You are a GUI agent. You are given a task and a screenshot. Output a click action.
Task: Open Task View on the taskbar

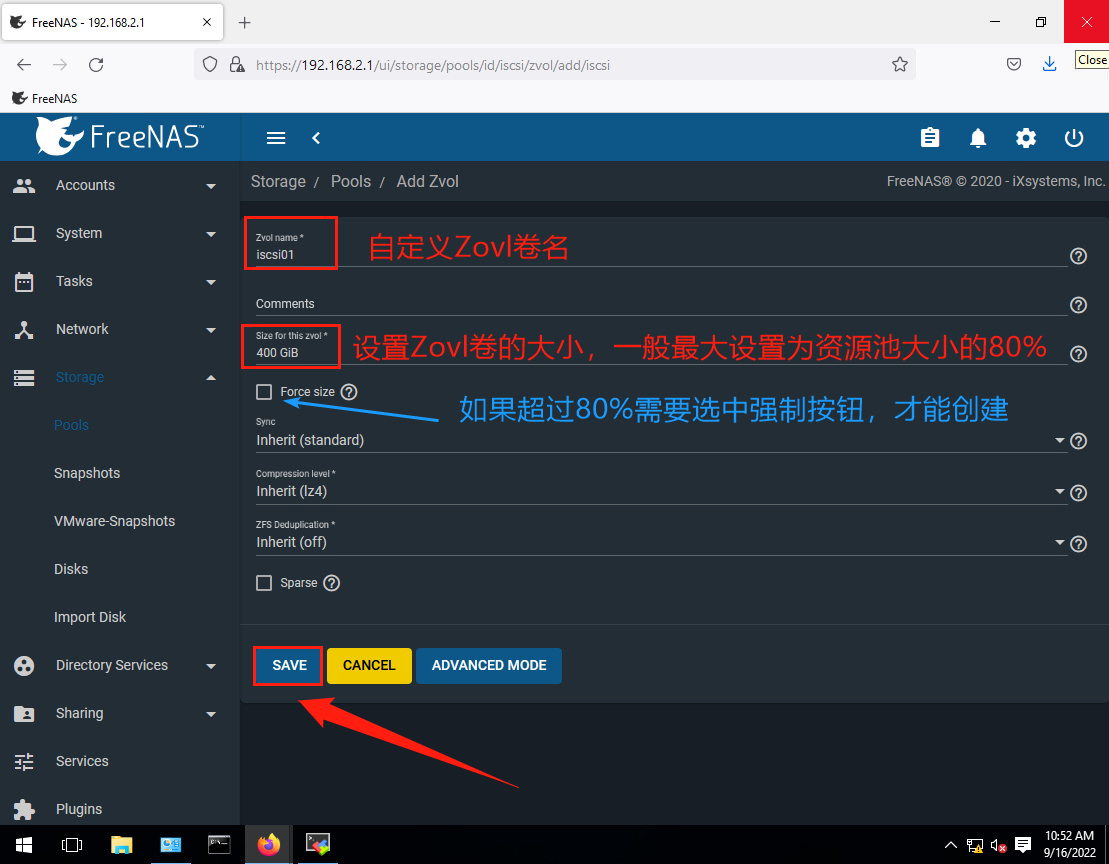[x=72, y=845]
